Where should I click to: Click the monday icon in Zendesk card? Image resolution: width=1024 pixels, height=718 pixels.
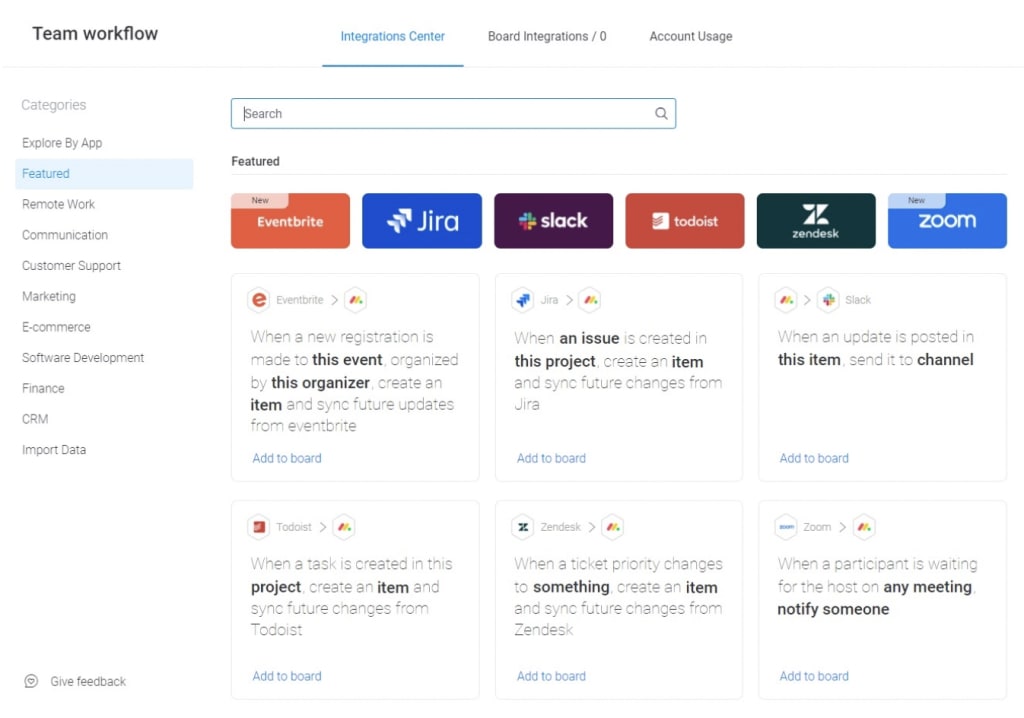[x=613, y=527]
